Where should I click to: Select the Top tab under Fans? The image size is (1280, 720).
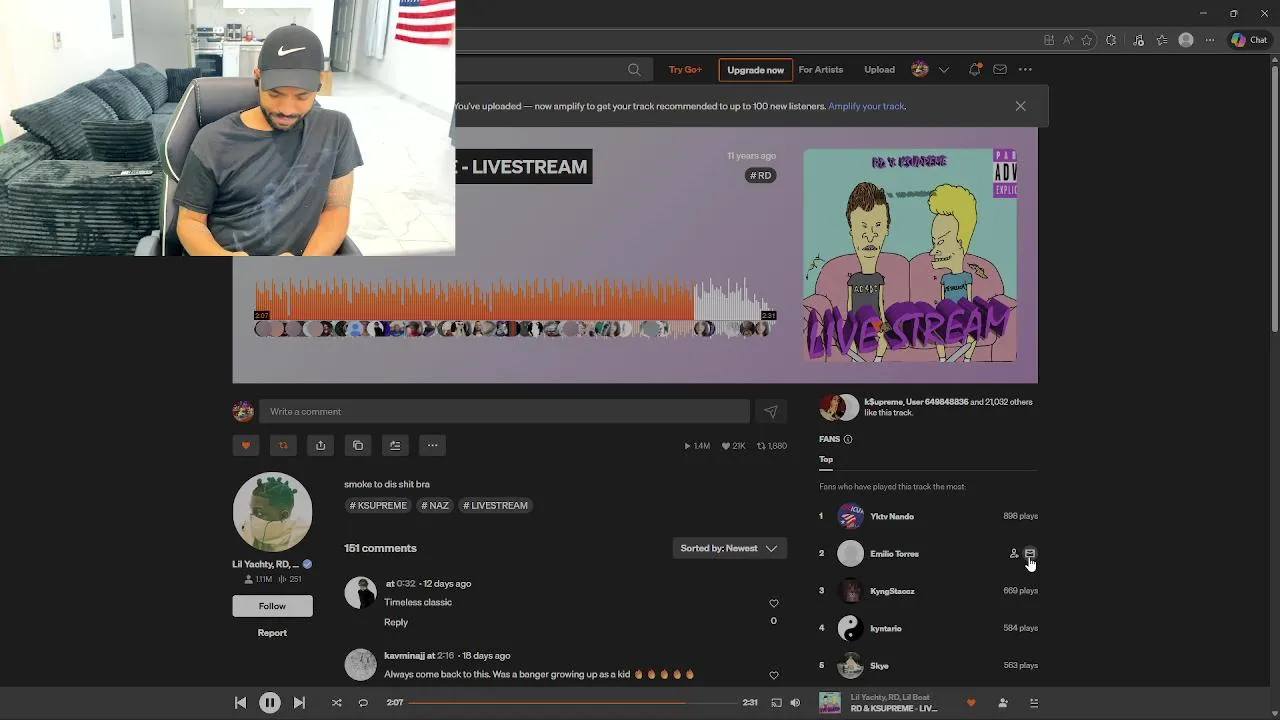[826, 460]
